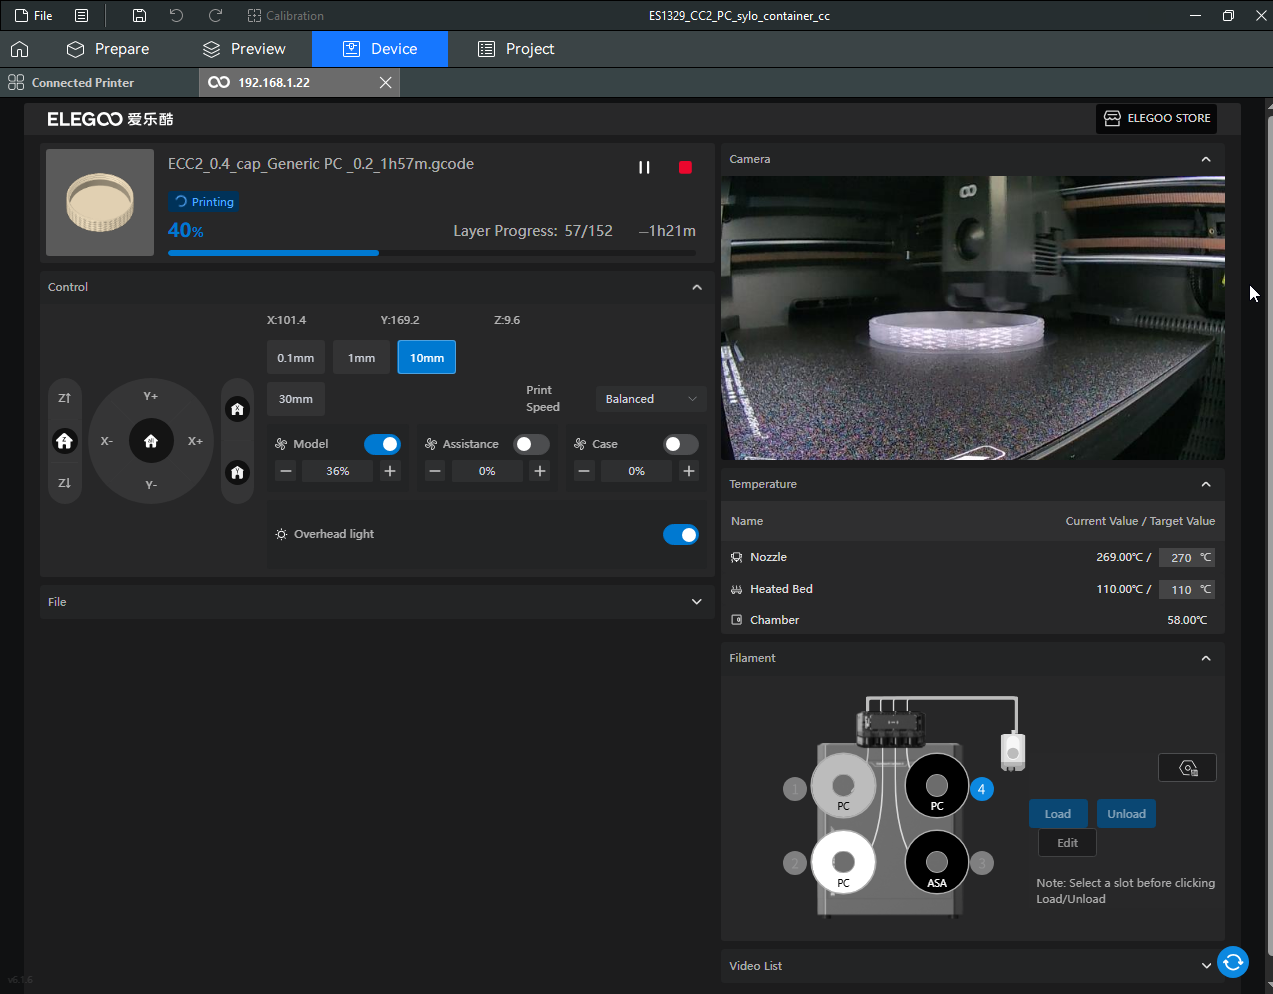Viewport: 1273px width, 994px height.
Task: Collapse the Camera panel
Action: coord(1205,160)
